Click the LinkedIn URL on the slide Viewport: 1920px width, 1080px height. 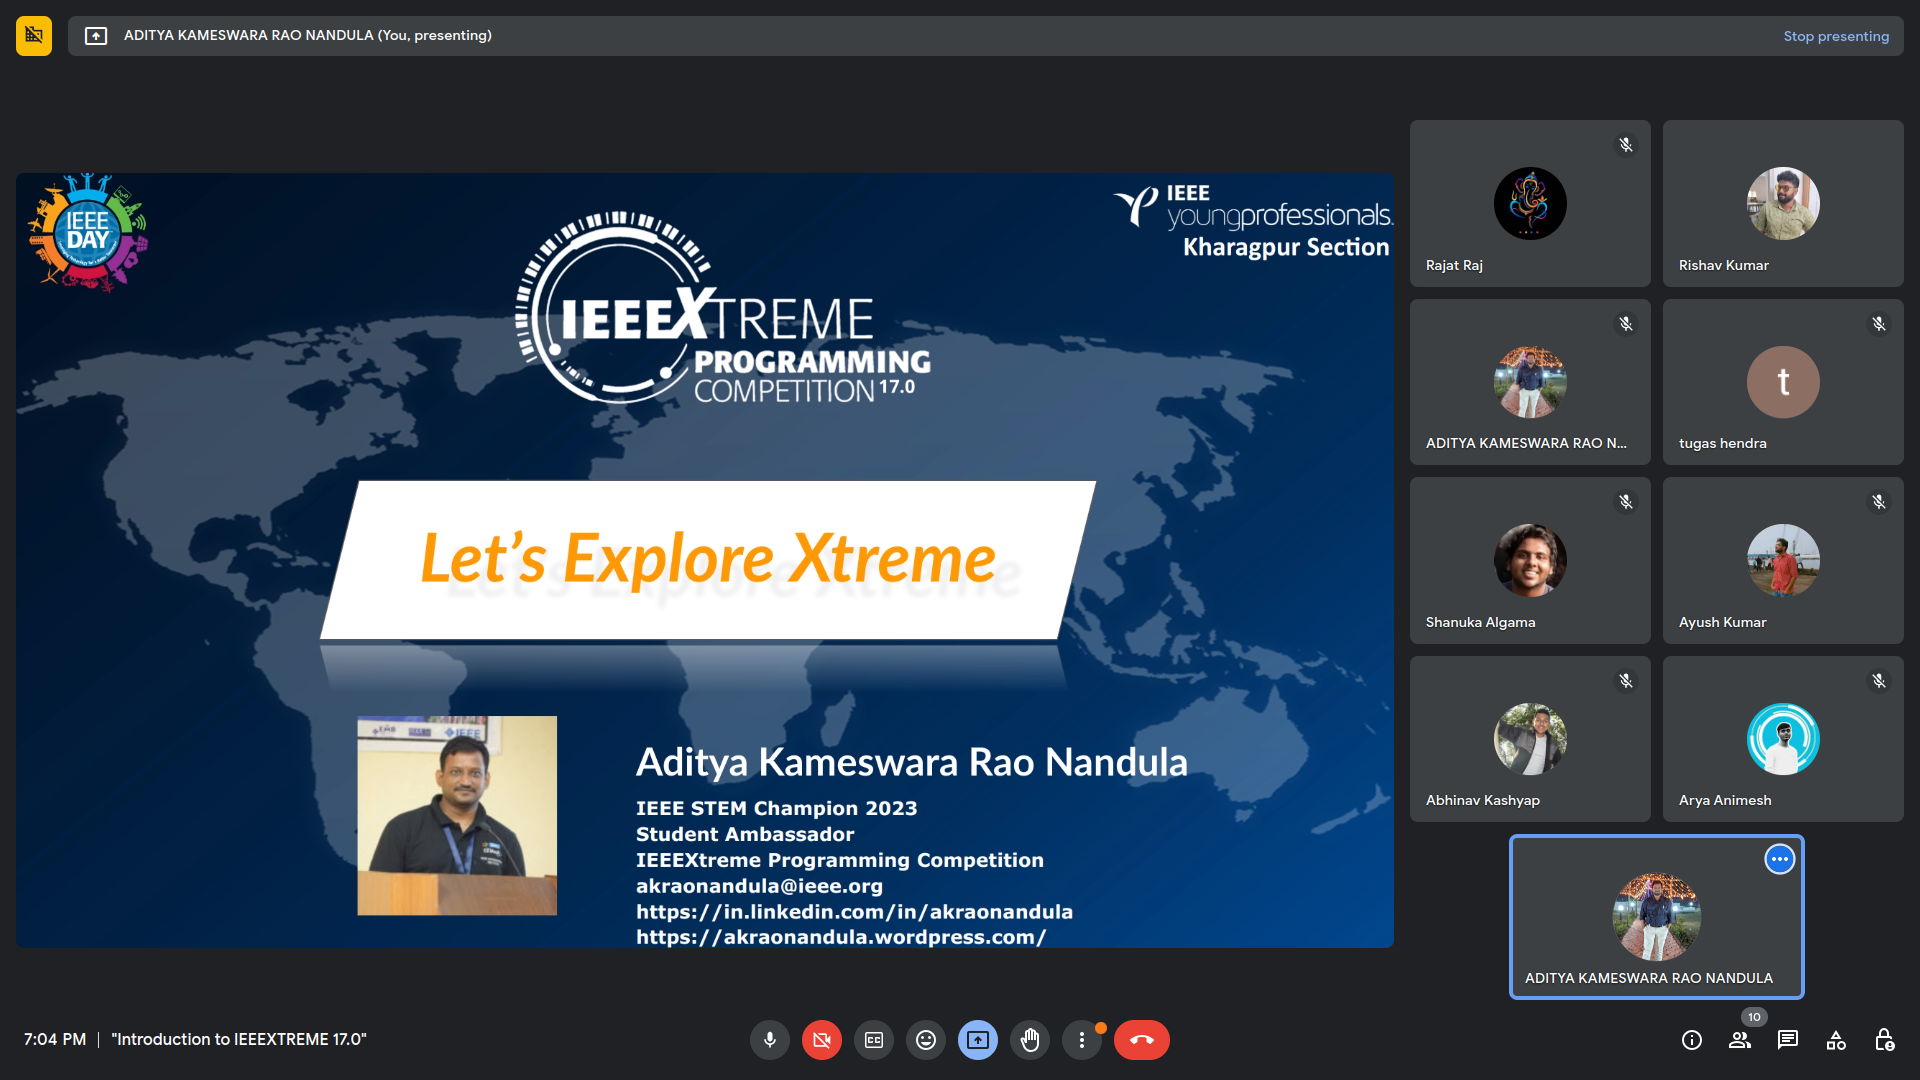[x=854, y=912]
